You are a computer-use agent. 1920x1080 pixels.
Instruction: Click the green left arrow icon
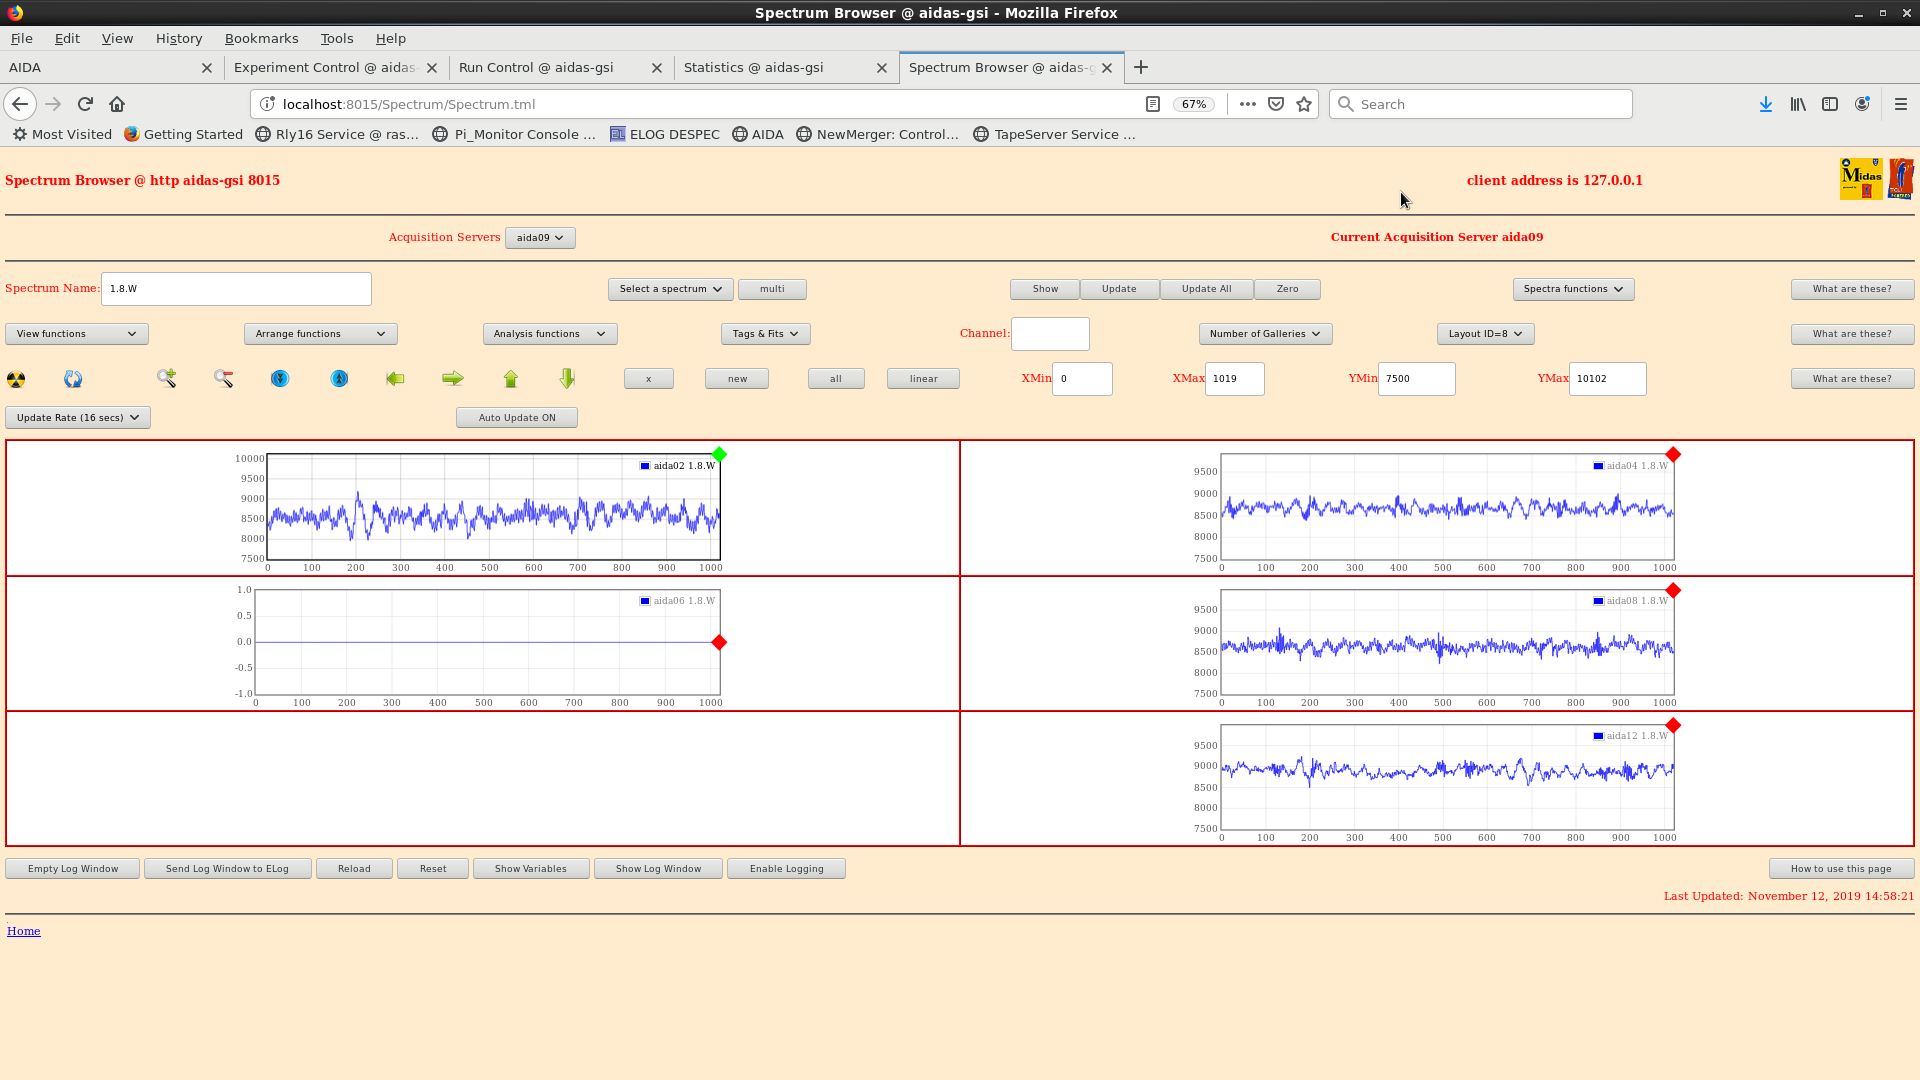click(395, 378)
